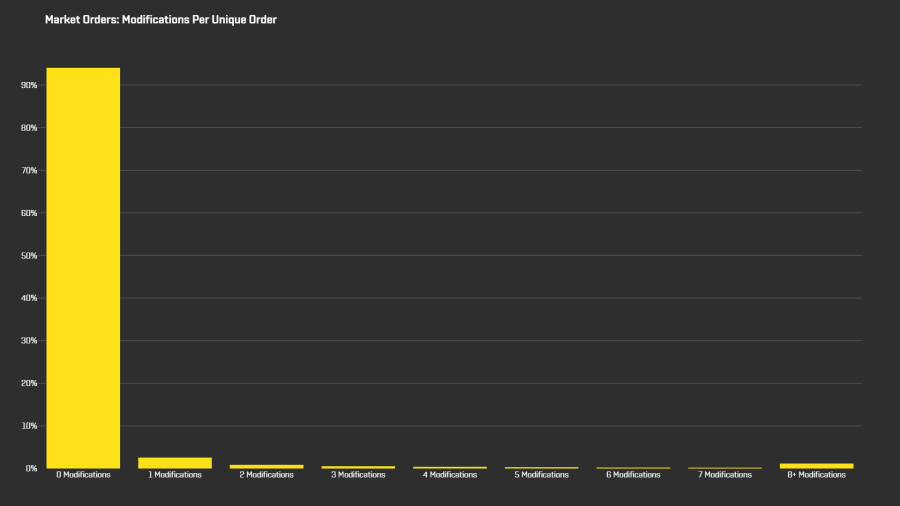Click the 20% y-axis label
The height and width of the screenshot is (506, 900).
pos(29,383)
